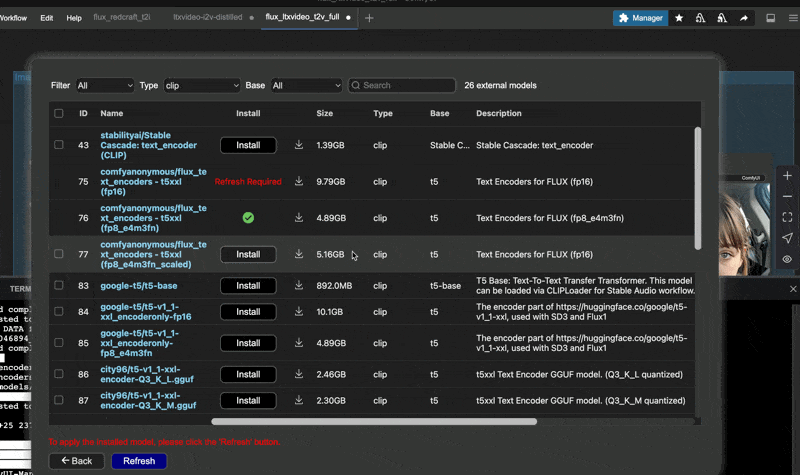
Task: Click the '26 external models' count text
Action: click(500, 85)
